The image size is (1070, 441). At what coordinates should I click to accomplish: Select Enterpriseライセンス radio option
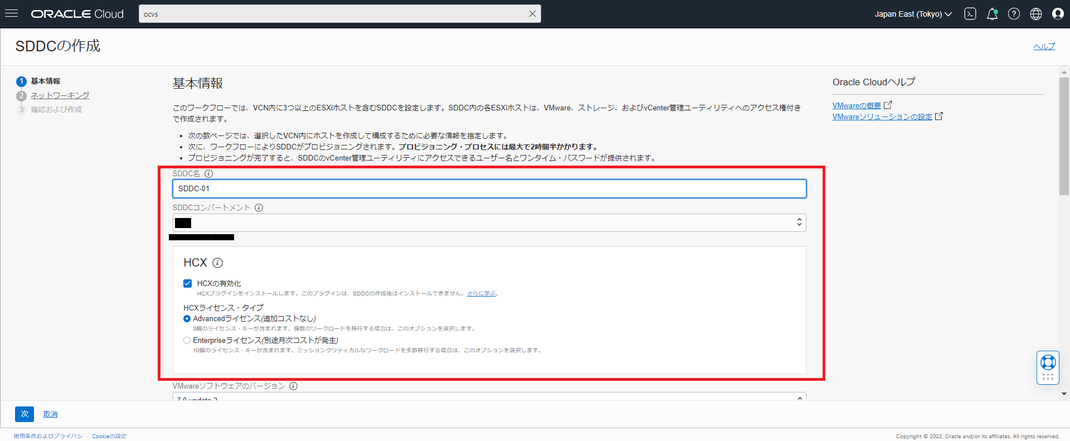click(187, 340)
